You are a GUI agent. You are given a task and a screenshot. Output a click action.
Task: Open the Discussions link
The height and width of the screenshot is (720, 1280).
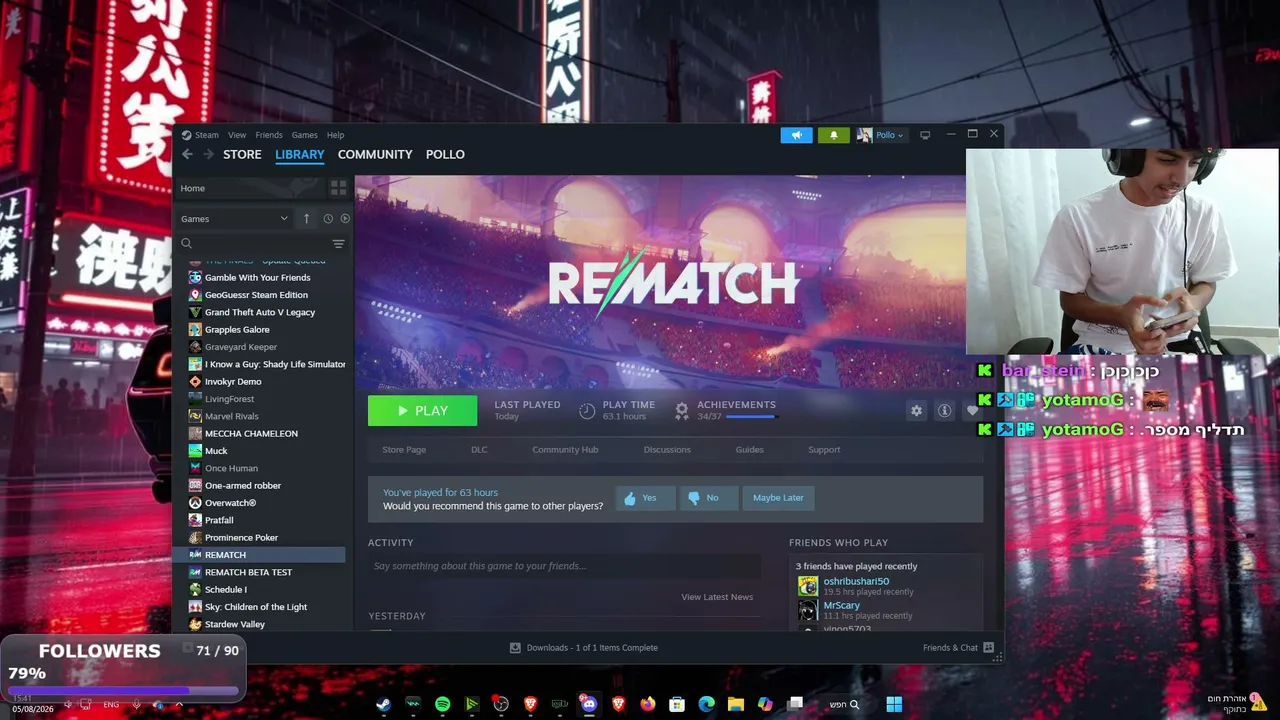[x=667, y=450]
